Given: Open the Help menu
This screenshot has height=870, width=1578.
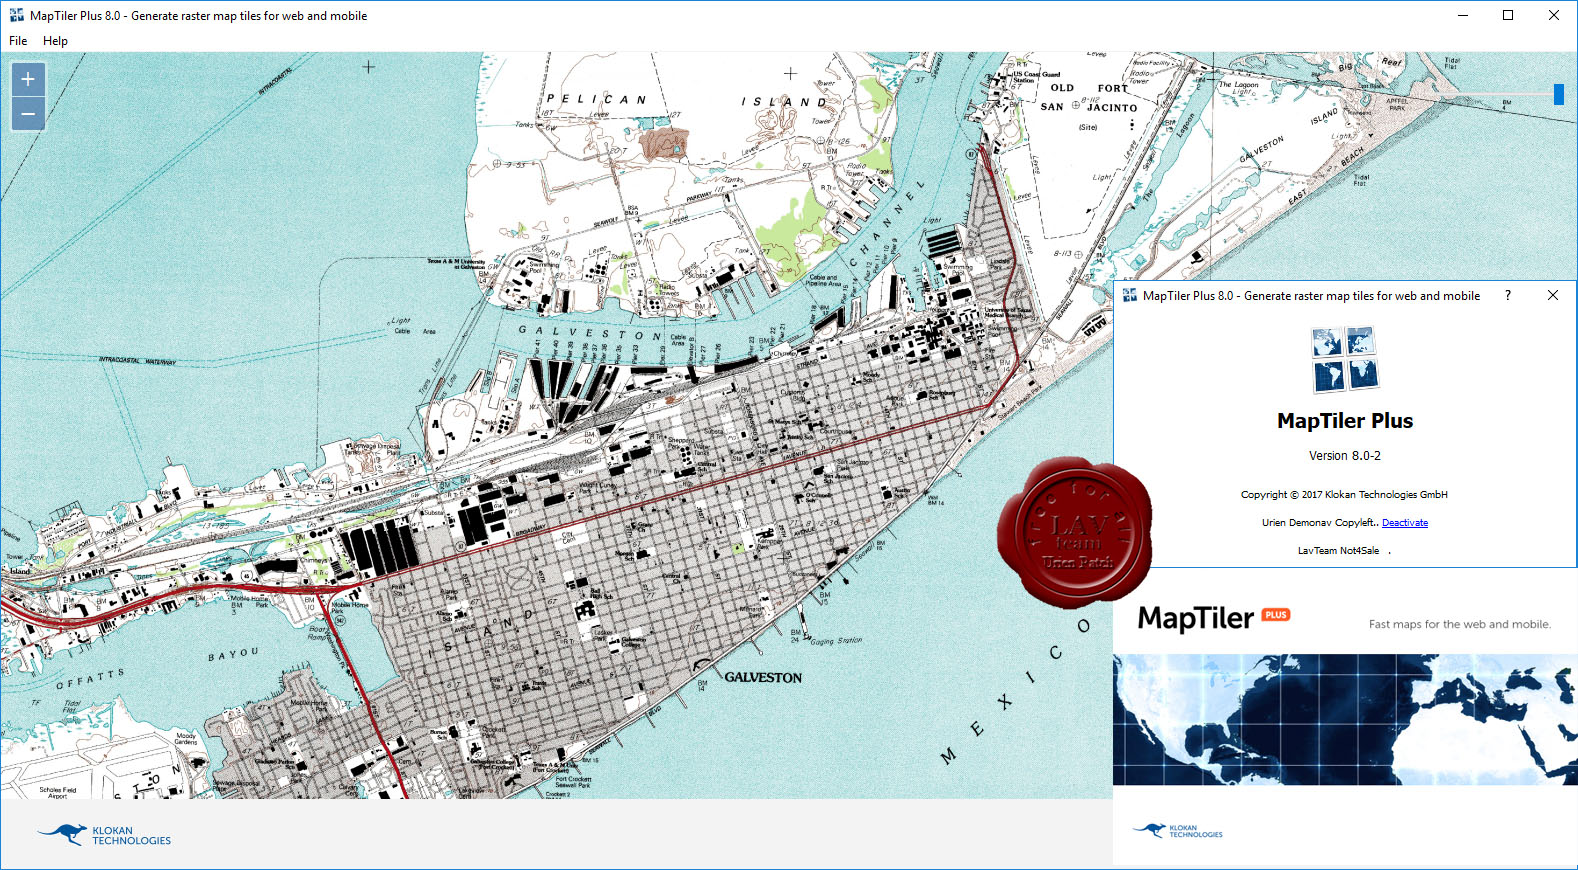Looking at the screenshot, I should tap(55, 41).
